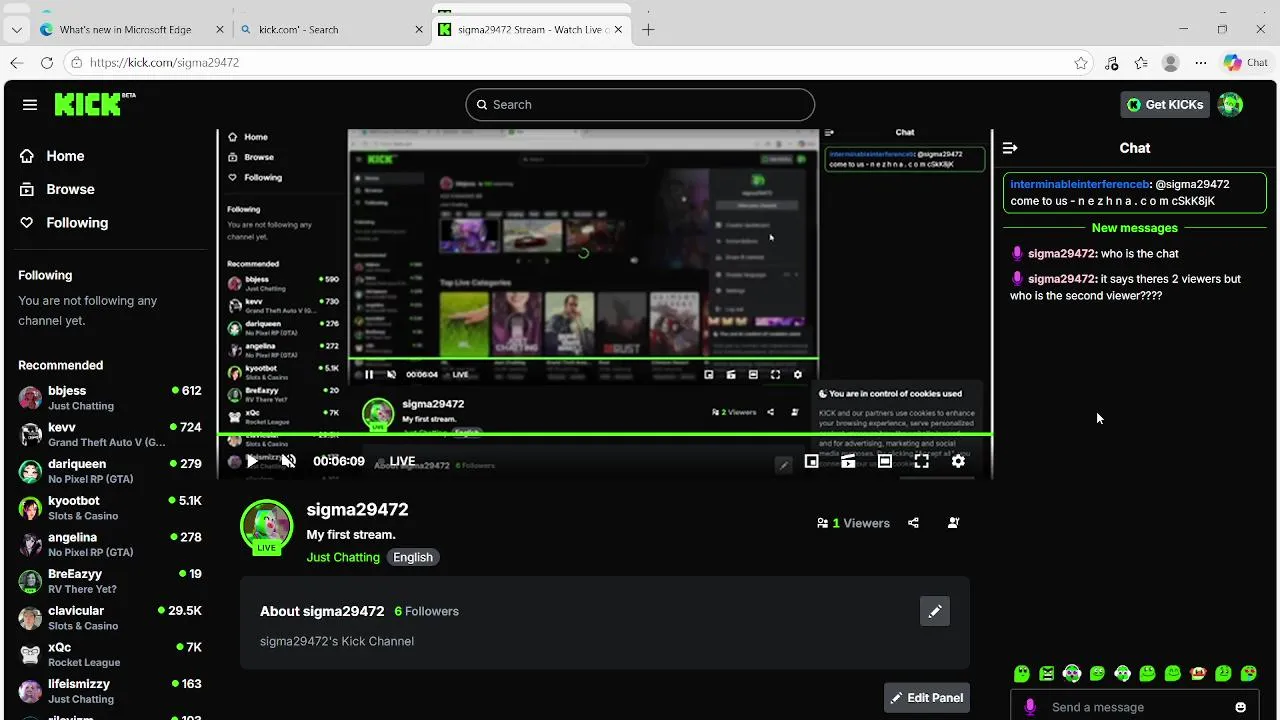
Task: Open the Copilot Chat button
Action: [1246, 62]
